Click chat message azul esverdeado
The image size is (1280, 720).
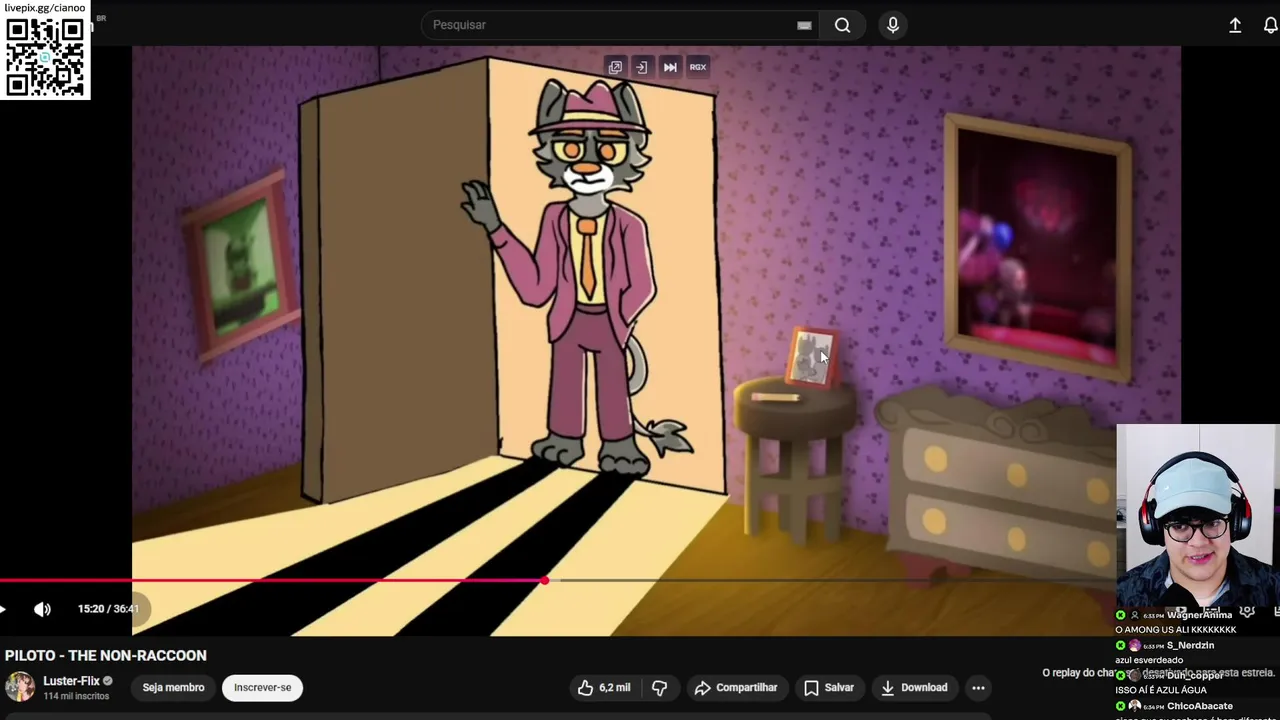coord(1149,660)
